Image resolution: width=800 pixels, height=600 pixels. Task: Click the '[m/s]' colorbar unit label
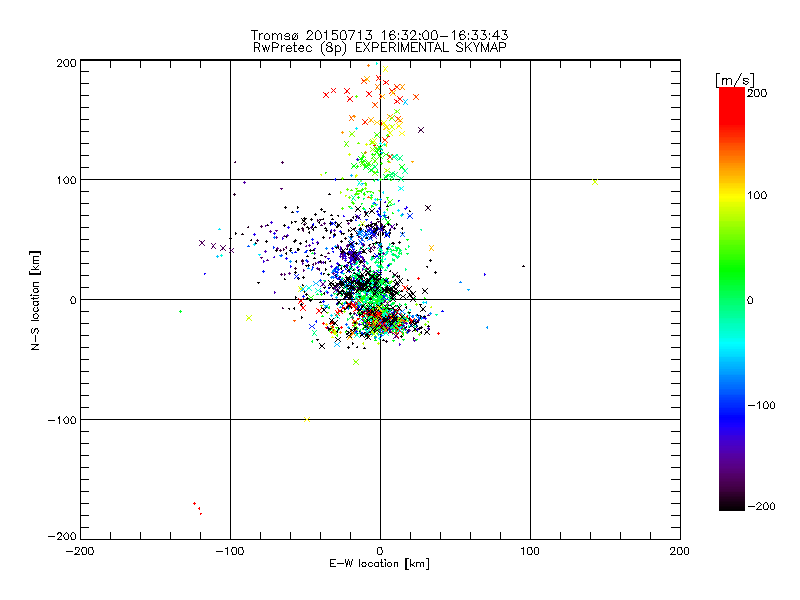[735, 80]
